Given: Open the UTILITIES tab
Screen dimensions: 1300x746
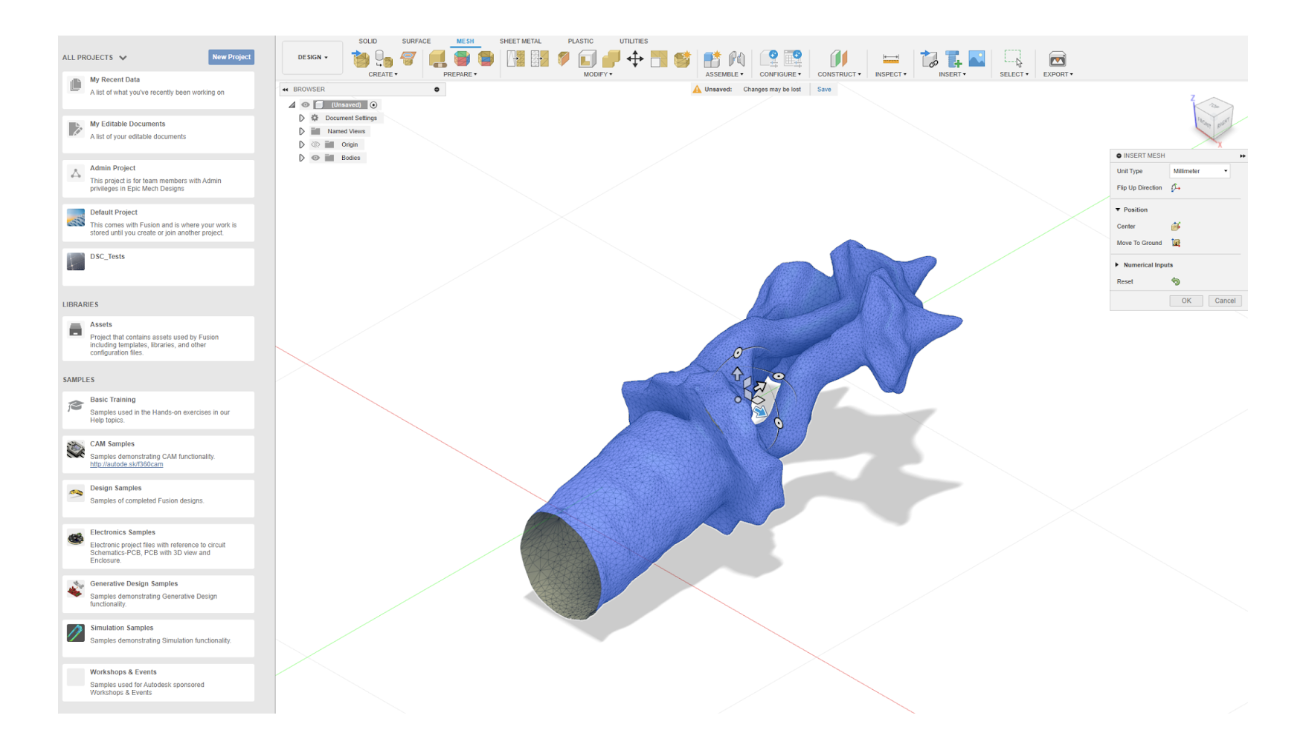Looking at the screenshot, I should [x=633, y=41].
